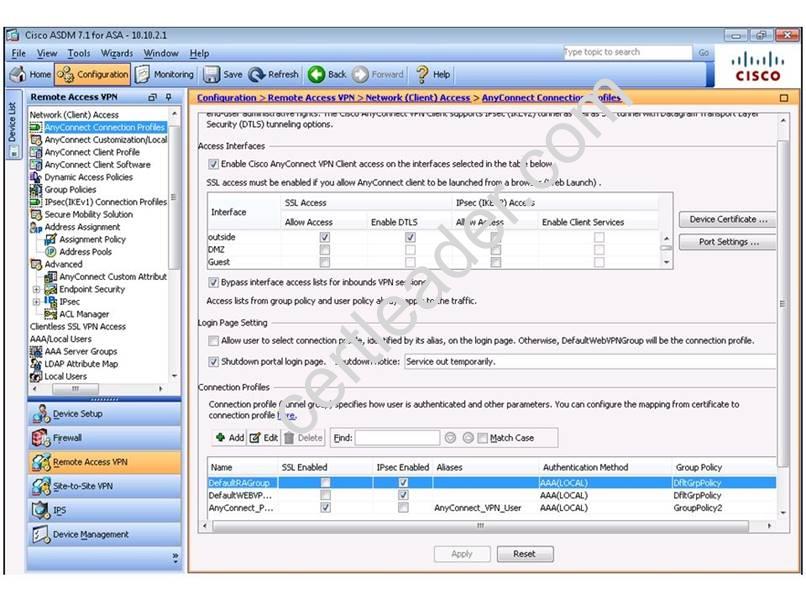The width and height of the screenshot is (806, 605).
Task: Edit the selected connection profile
Action: click(264, 438)
